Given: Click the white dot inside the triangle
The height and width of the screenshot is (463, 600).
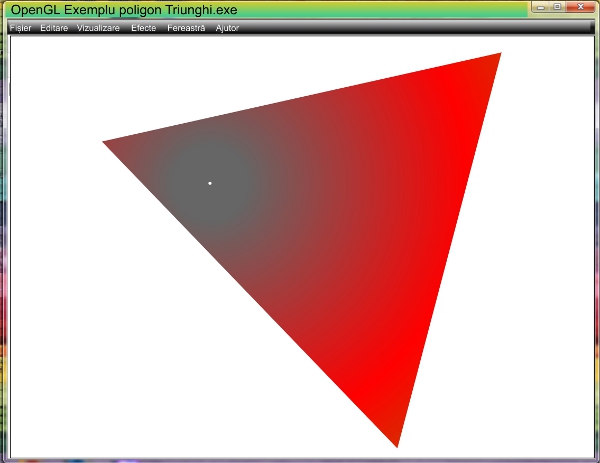Looking at the screenshot, I should tap(210, 183).
